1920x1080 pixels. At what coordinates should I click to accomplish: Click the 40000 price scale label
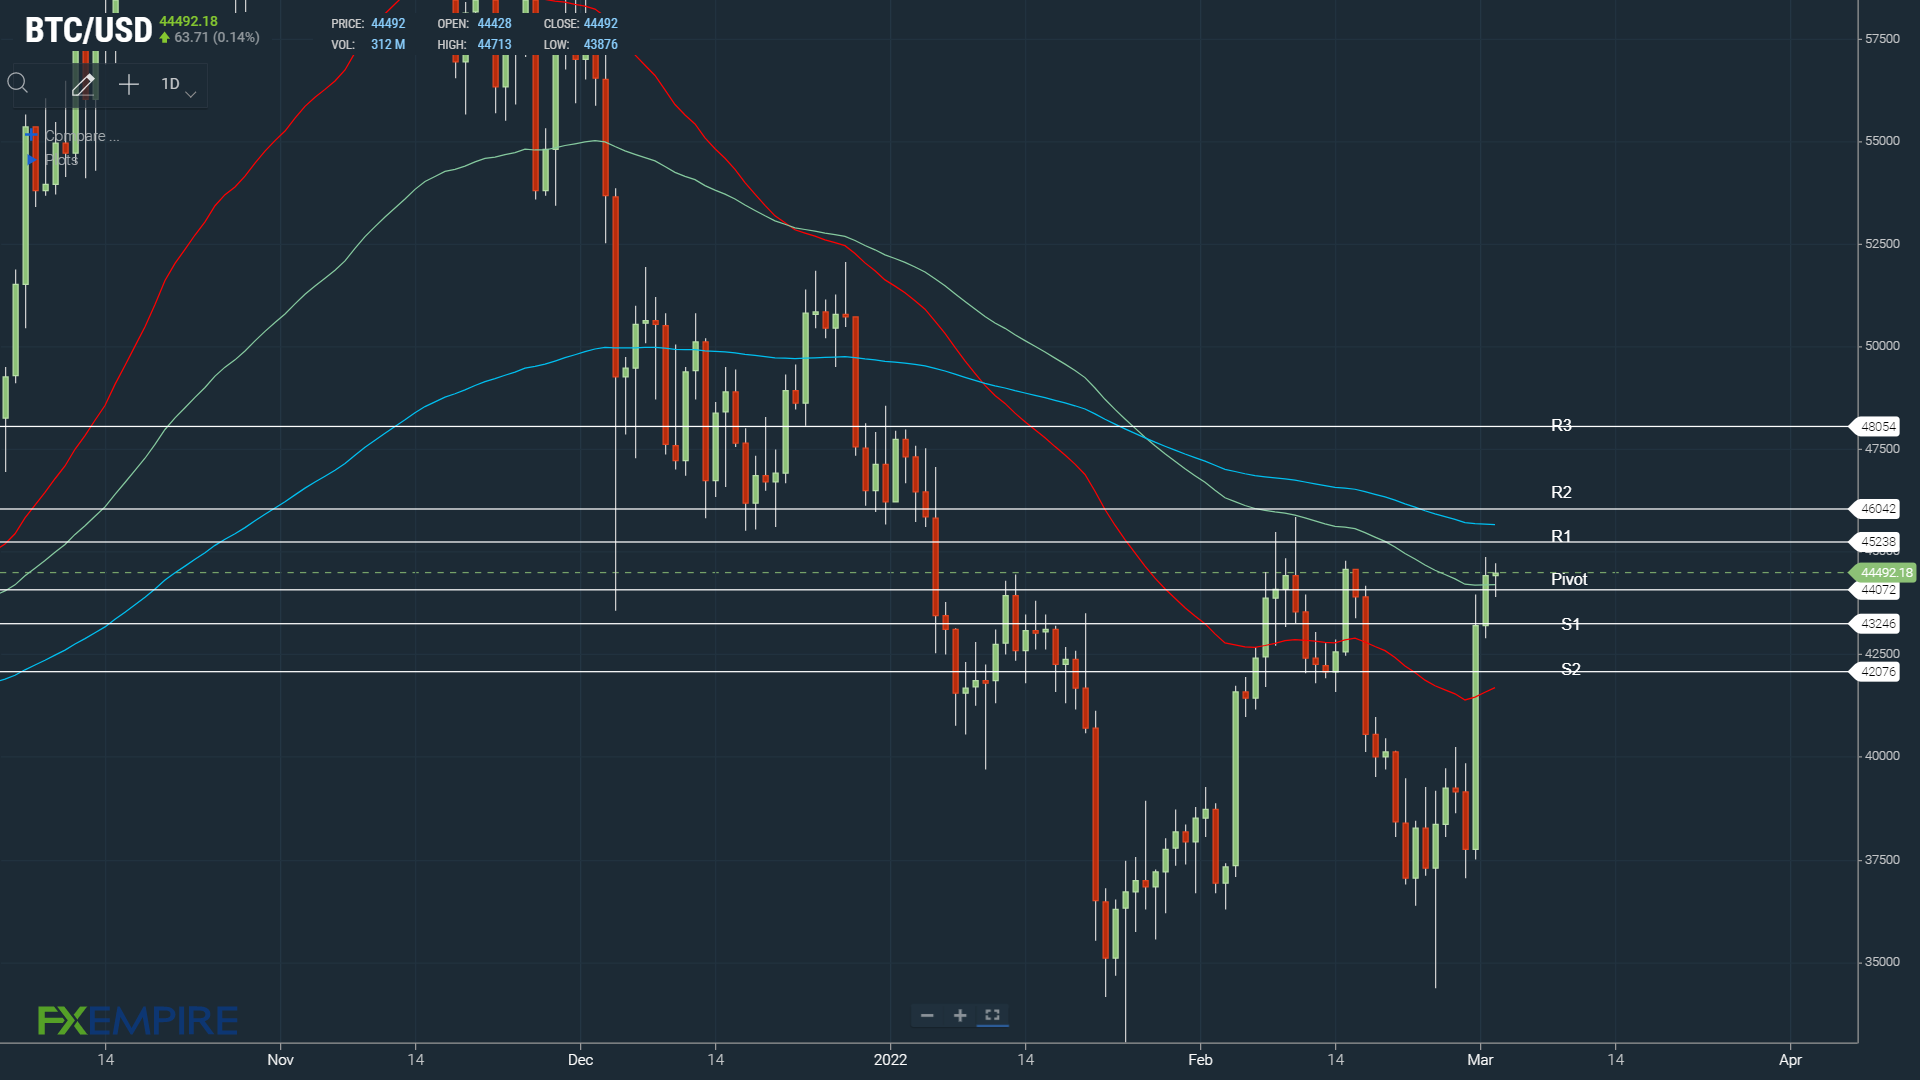1882,756
